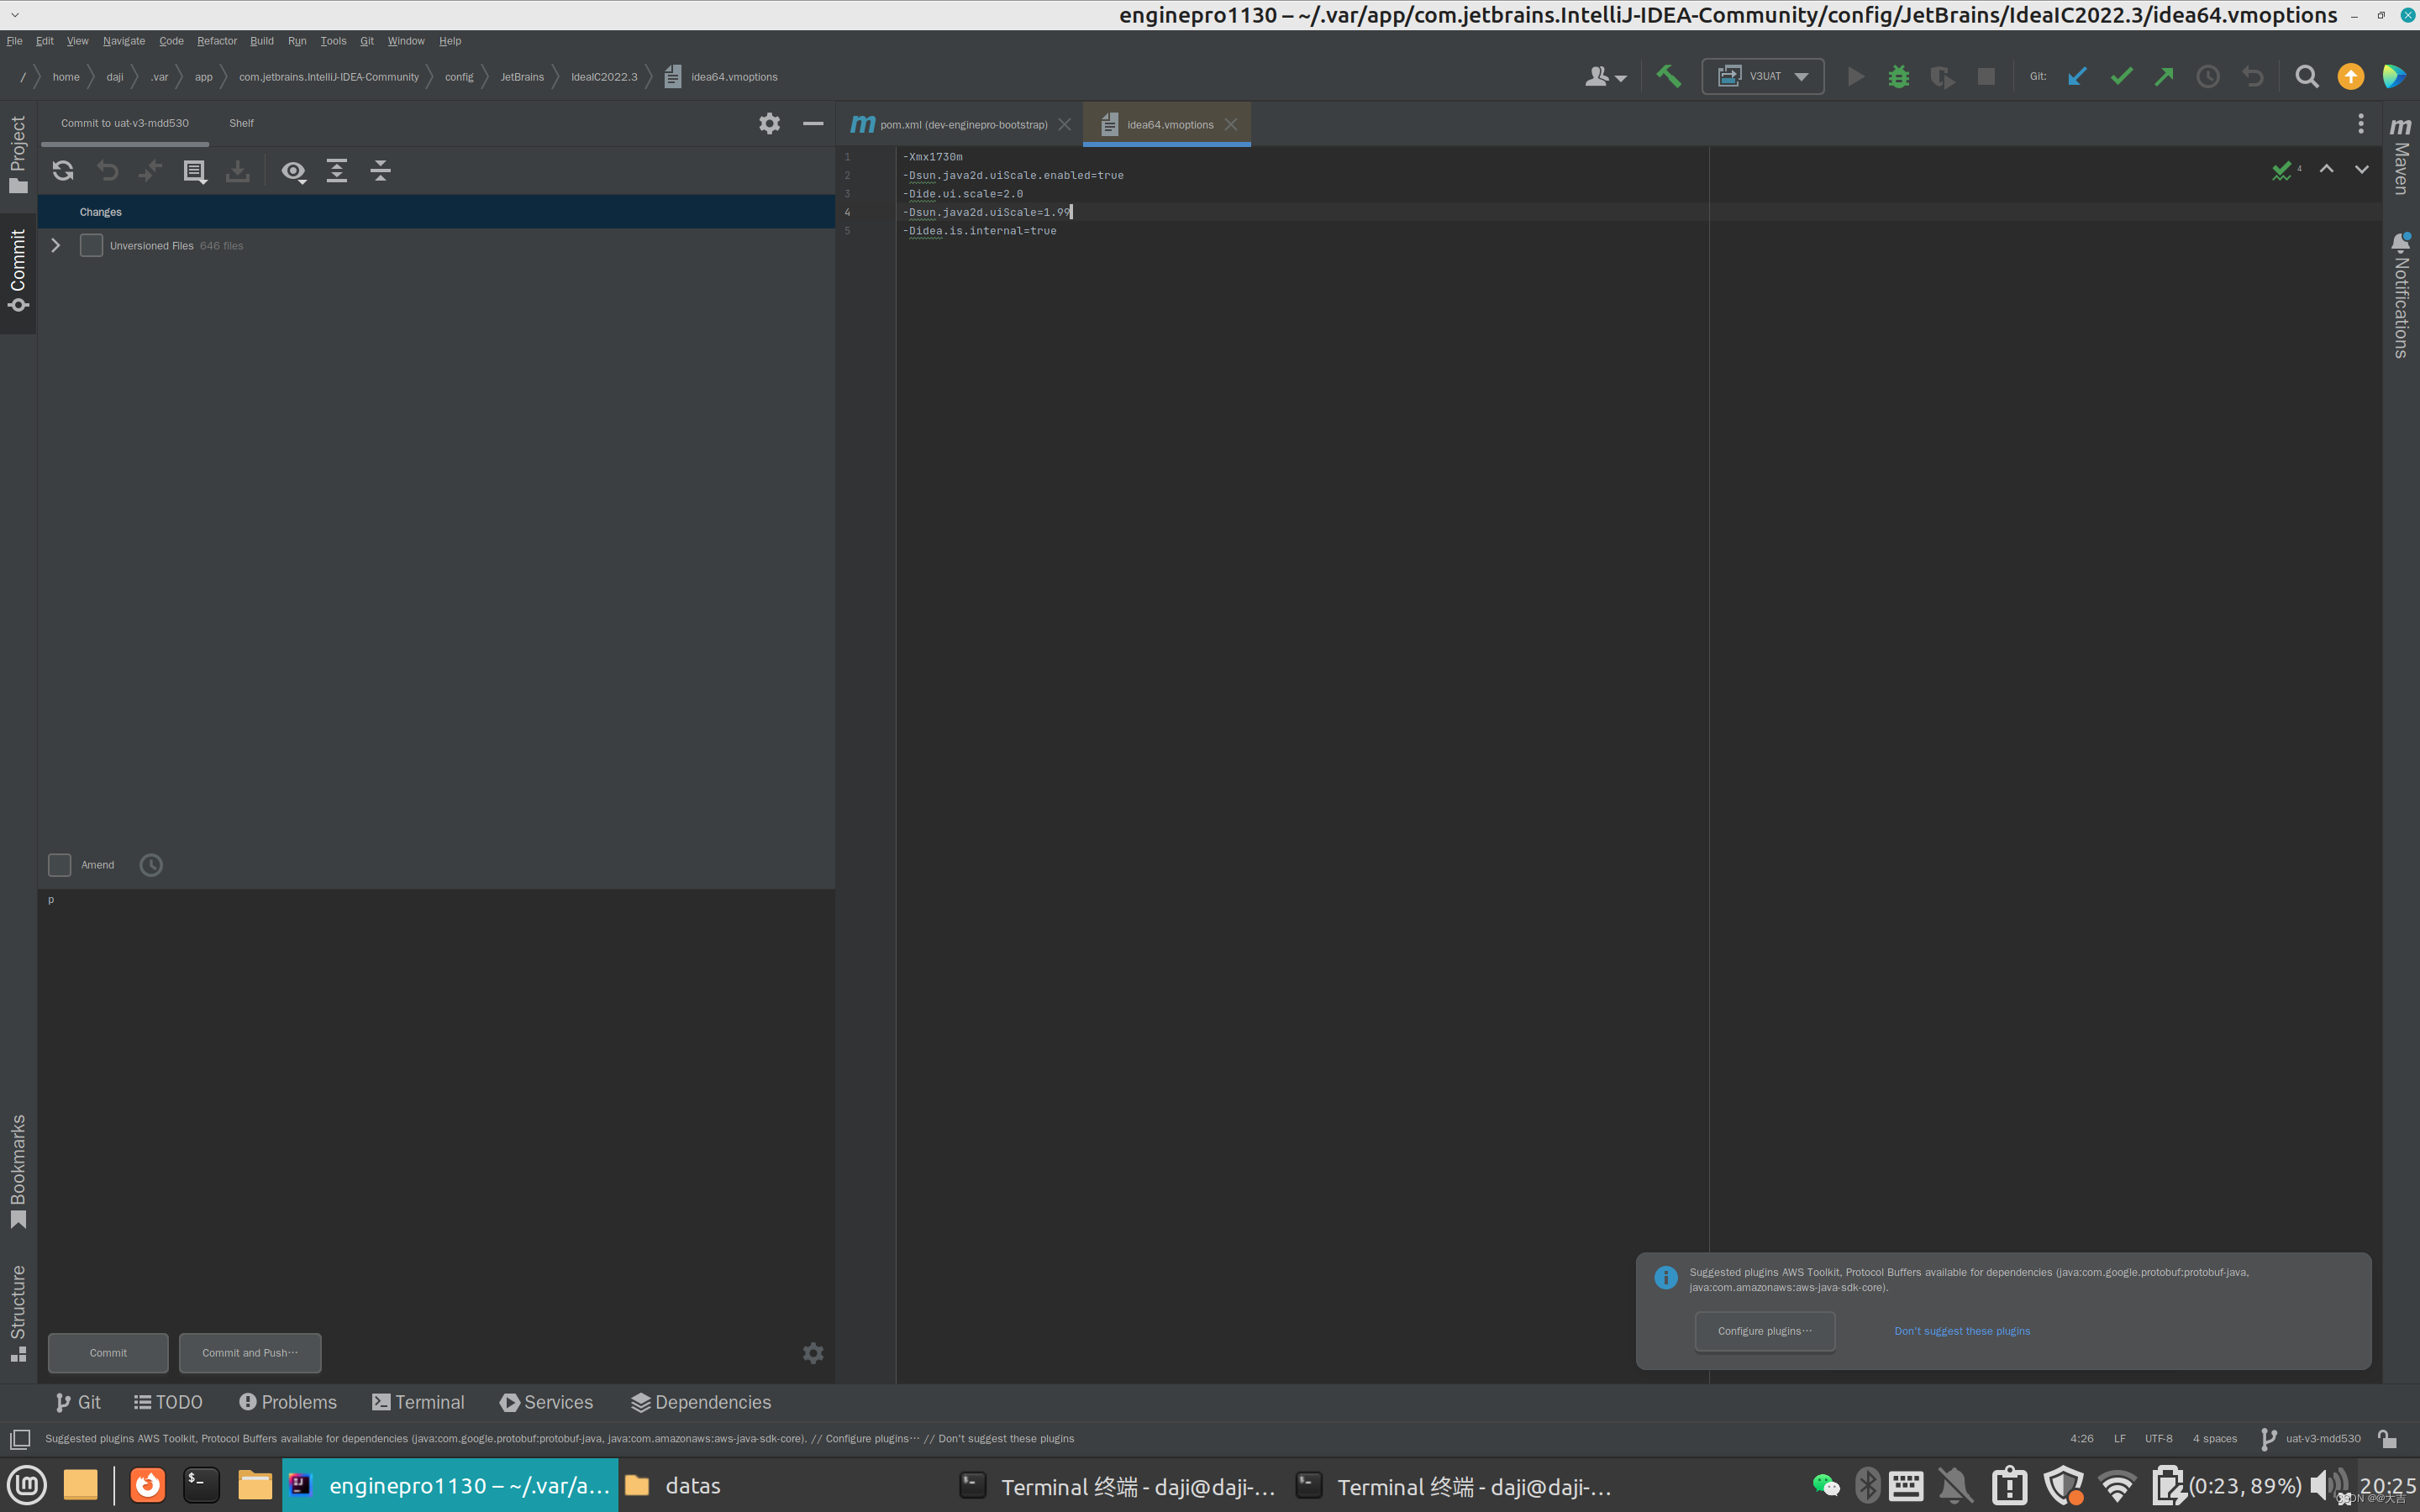Switch to the Terminal tab at bottom
Screen dimensions: 2420x1512
(417, 1402)
